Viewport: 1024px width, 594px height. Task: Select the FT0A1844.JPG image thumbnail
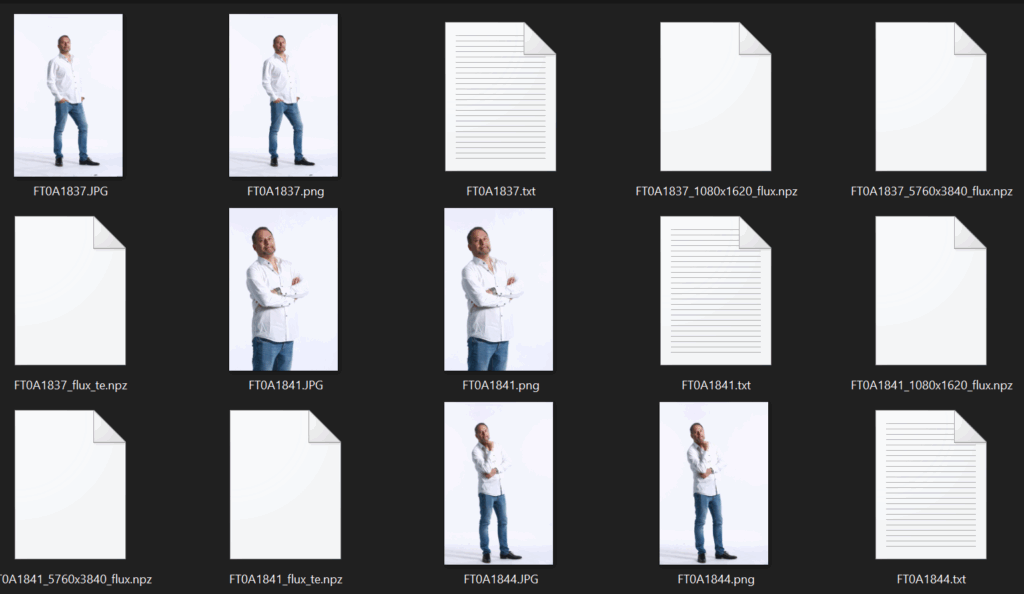[499, 484]
